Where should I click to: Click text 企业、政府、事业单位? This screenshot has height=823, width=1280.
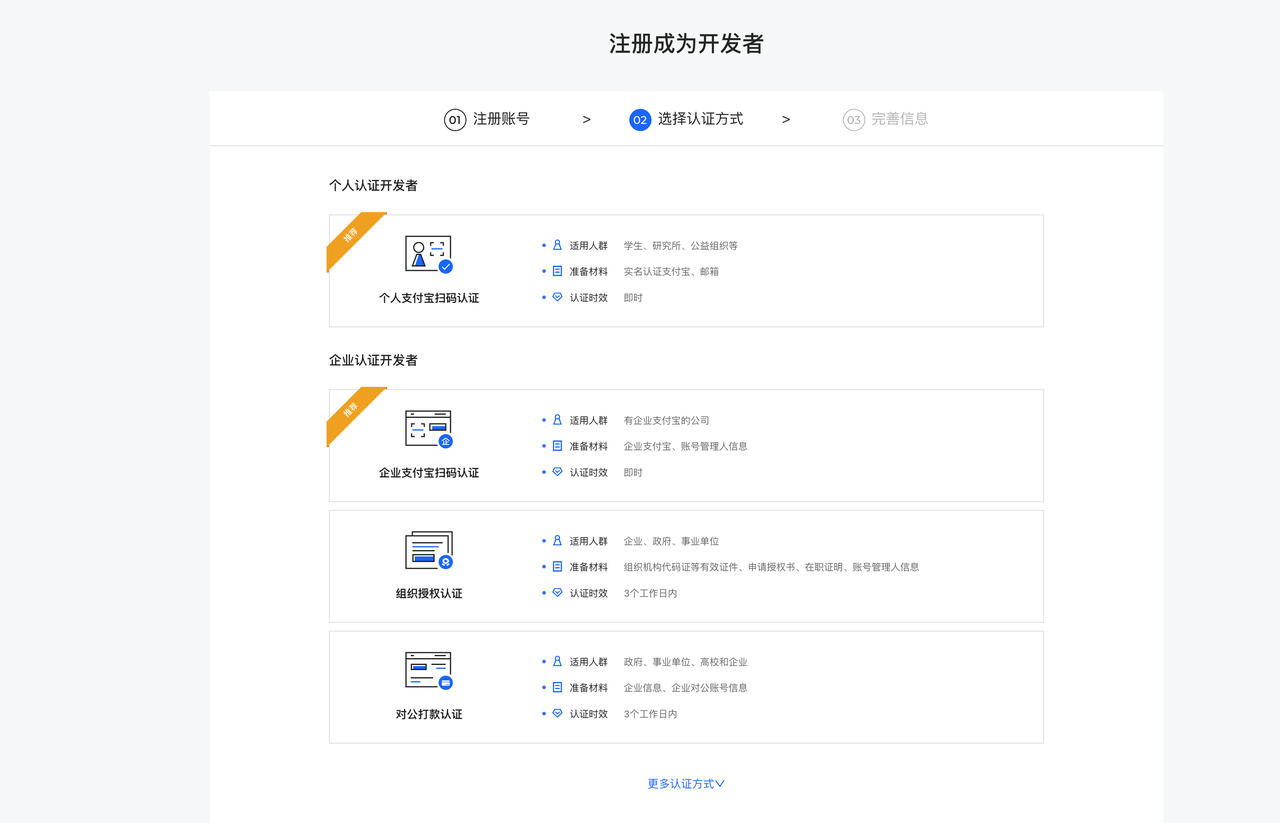pos(671,542)
